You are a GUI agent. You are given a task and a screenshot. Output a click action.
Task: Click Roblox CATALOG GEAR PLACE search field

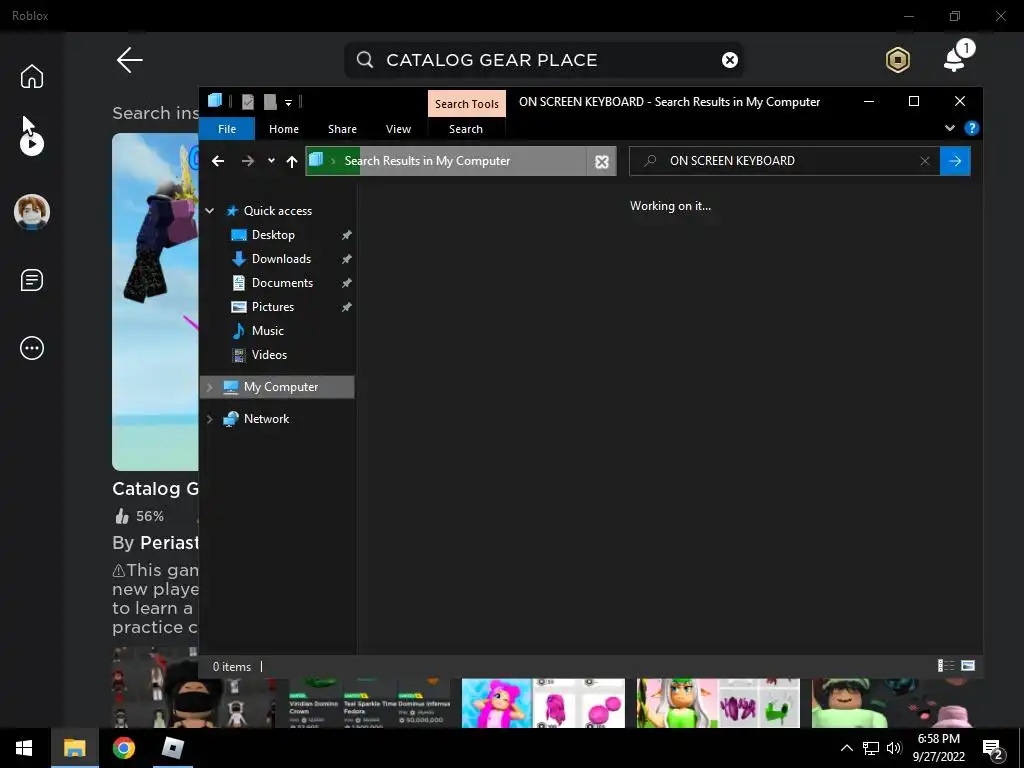tap(543, 60)
